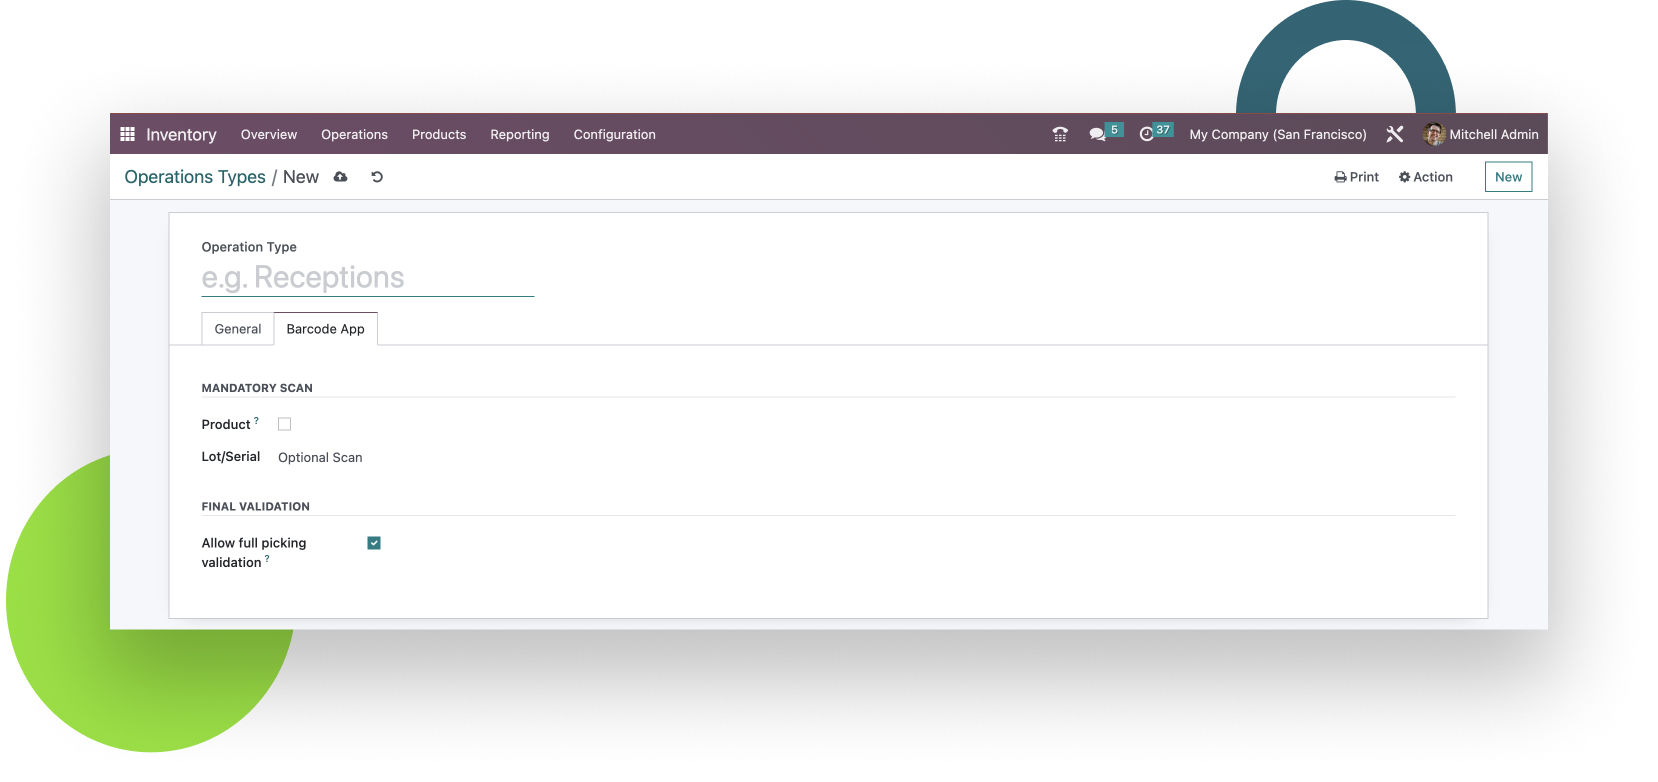
Task: Enable the Product mandatory scan checkbox
Action: pyautogui.click(x=285, y=424)
